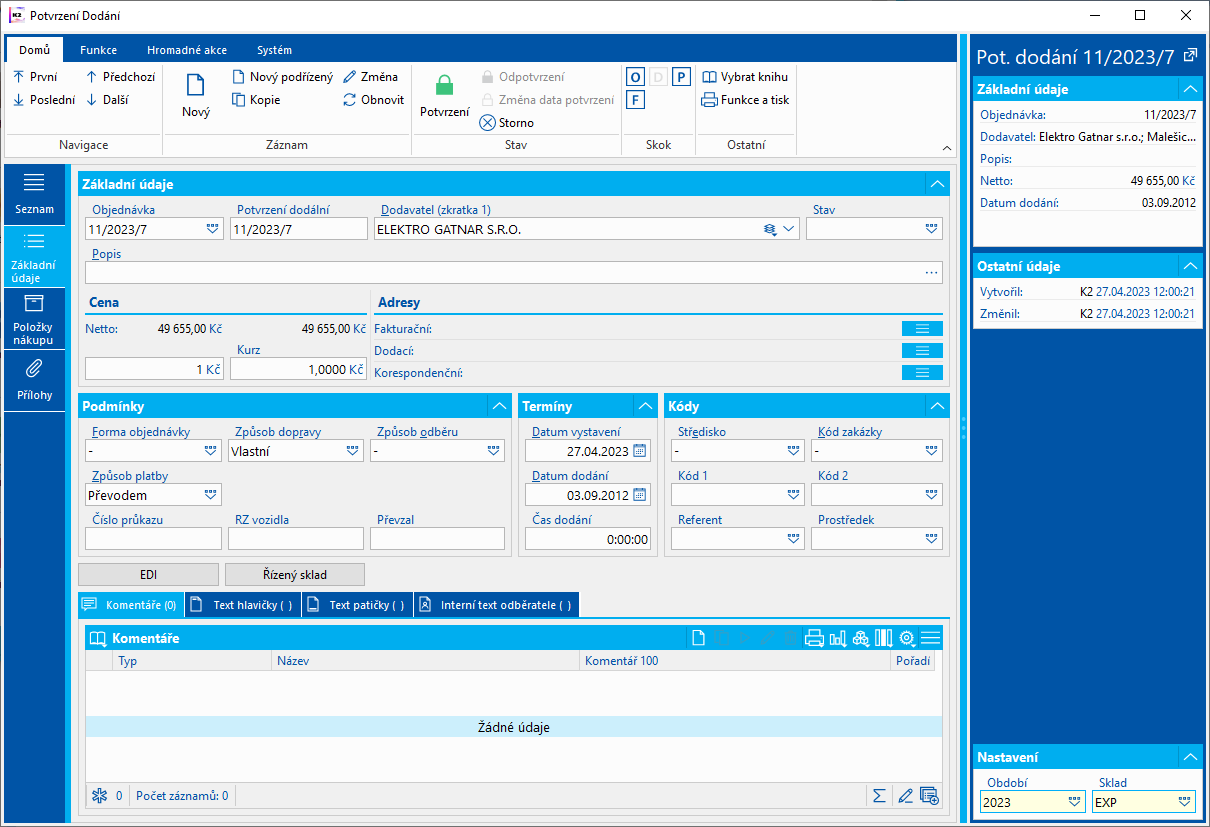
Task: Select Text patičky tab
Action: (x=357, y=605)
